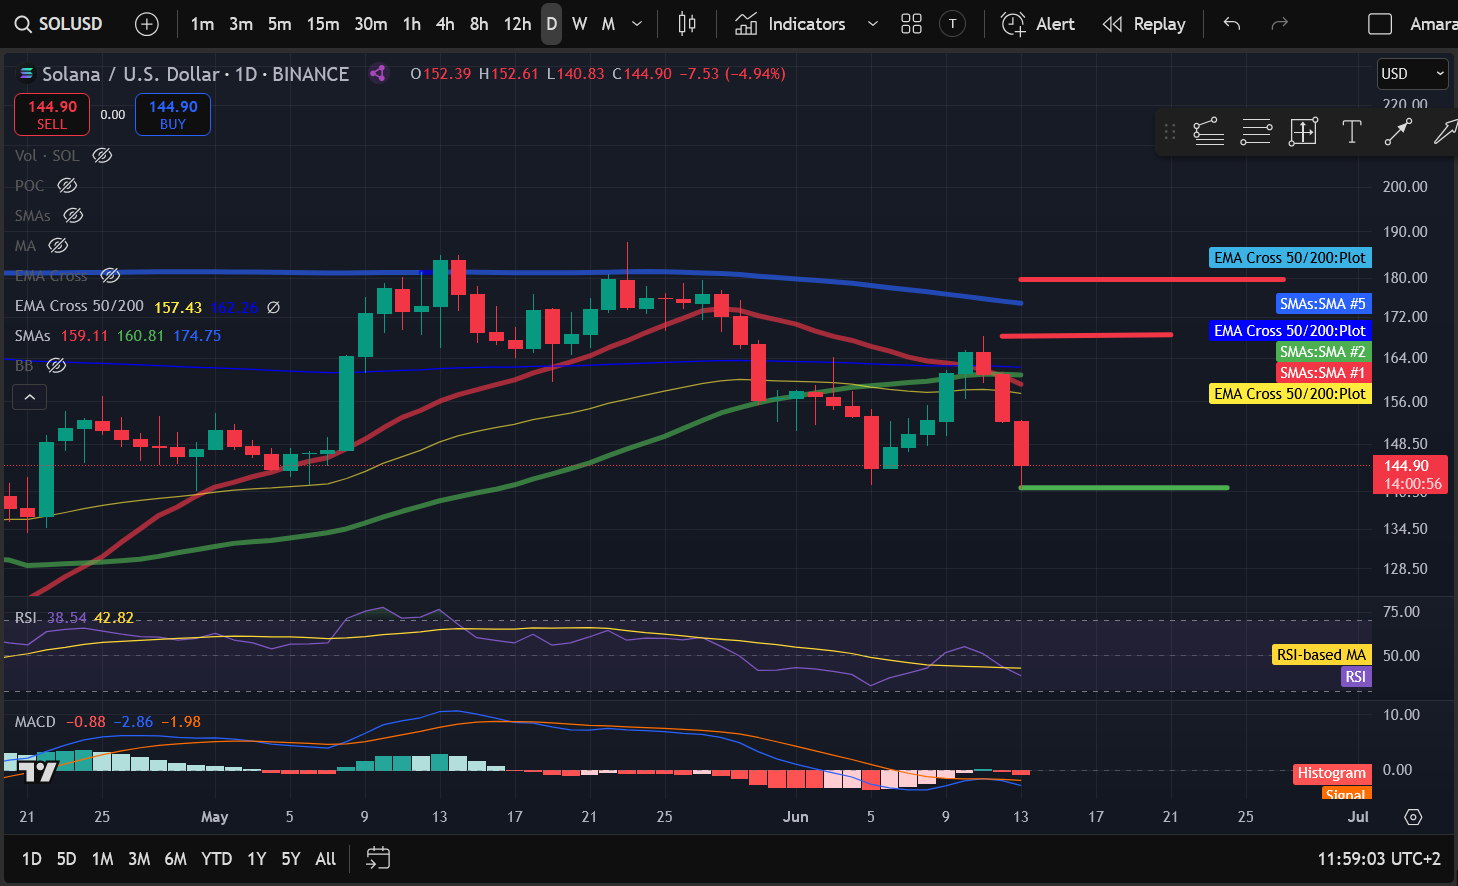
Task: Select the 15m timeframe
Action: tap(323, 24)
